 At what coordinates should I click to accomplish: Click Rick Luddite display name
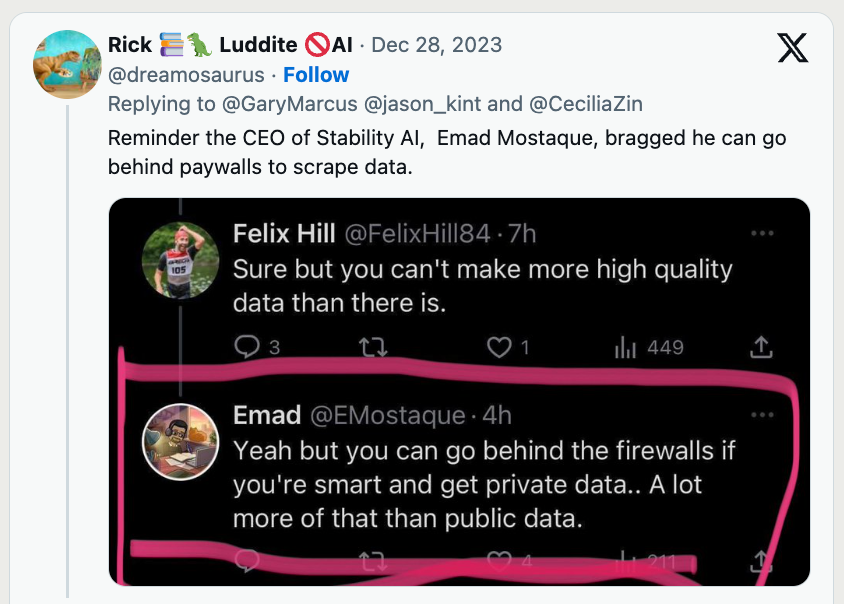pos(230,45)
